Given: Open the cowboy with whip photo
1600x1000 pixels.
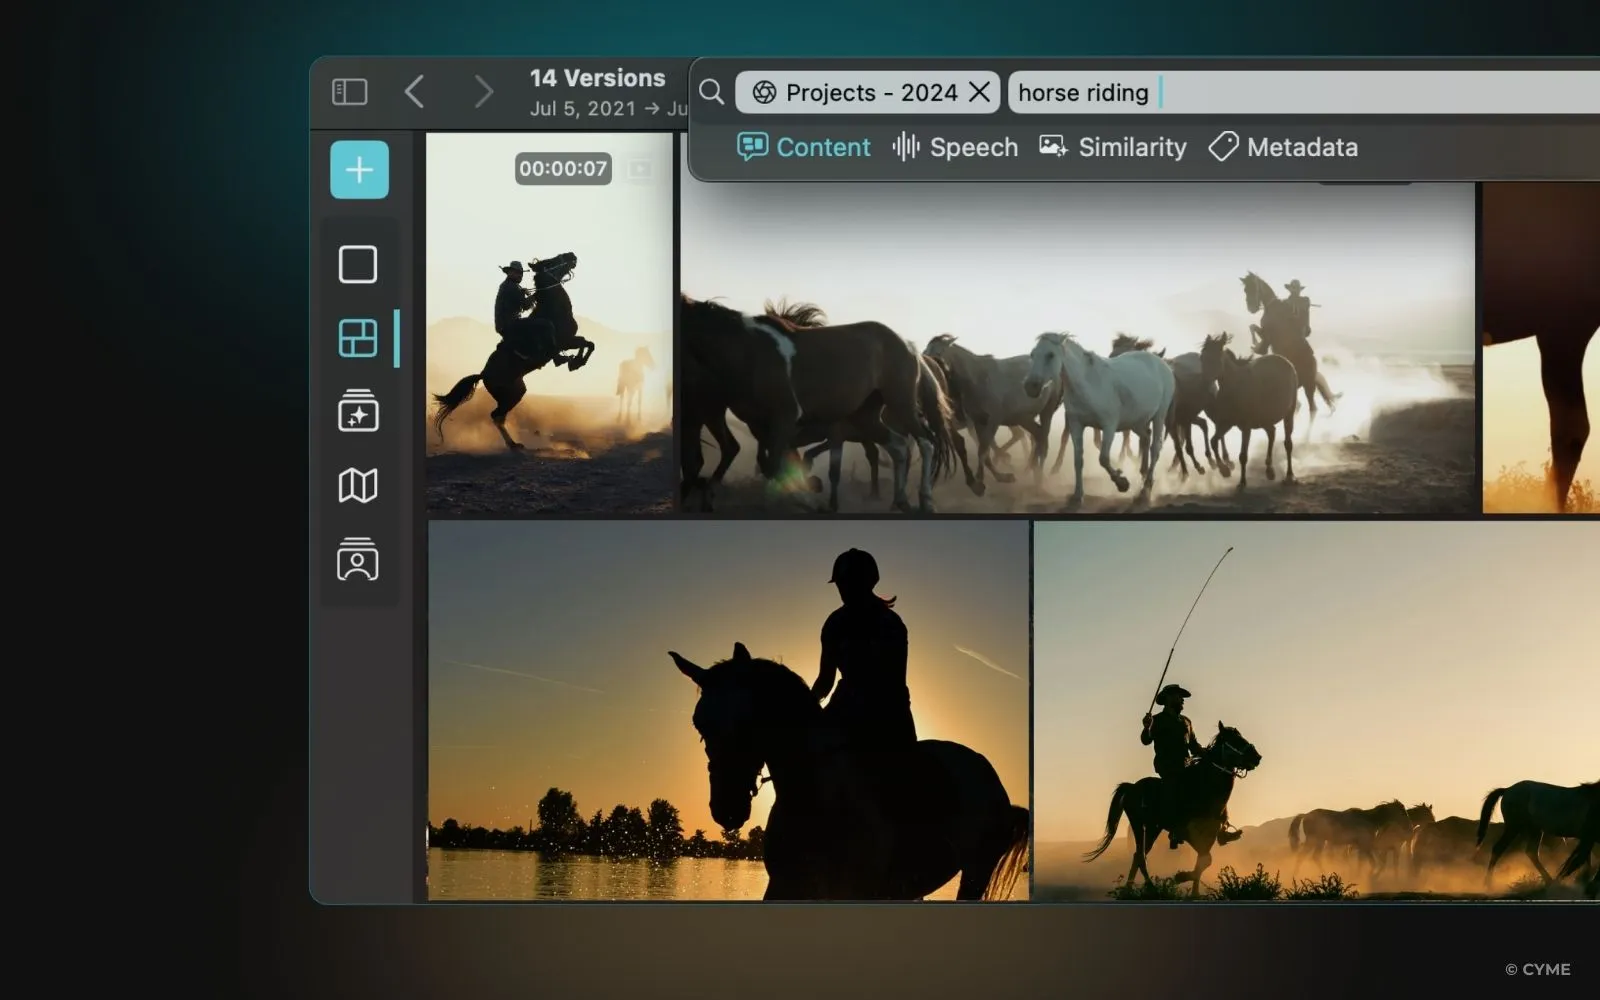Looking at the screenshot, I should (x=1317, y=710).
